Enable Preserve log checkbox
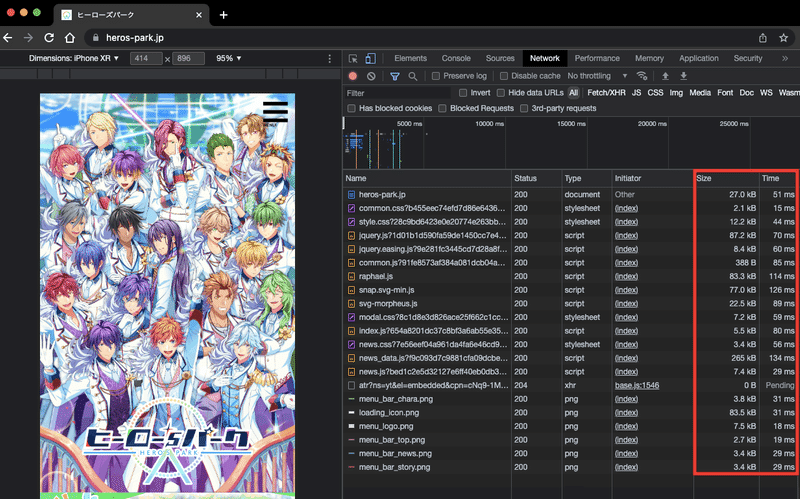The height and width of the screenshot is (499, 800). pos(436,76)
